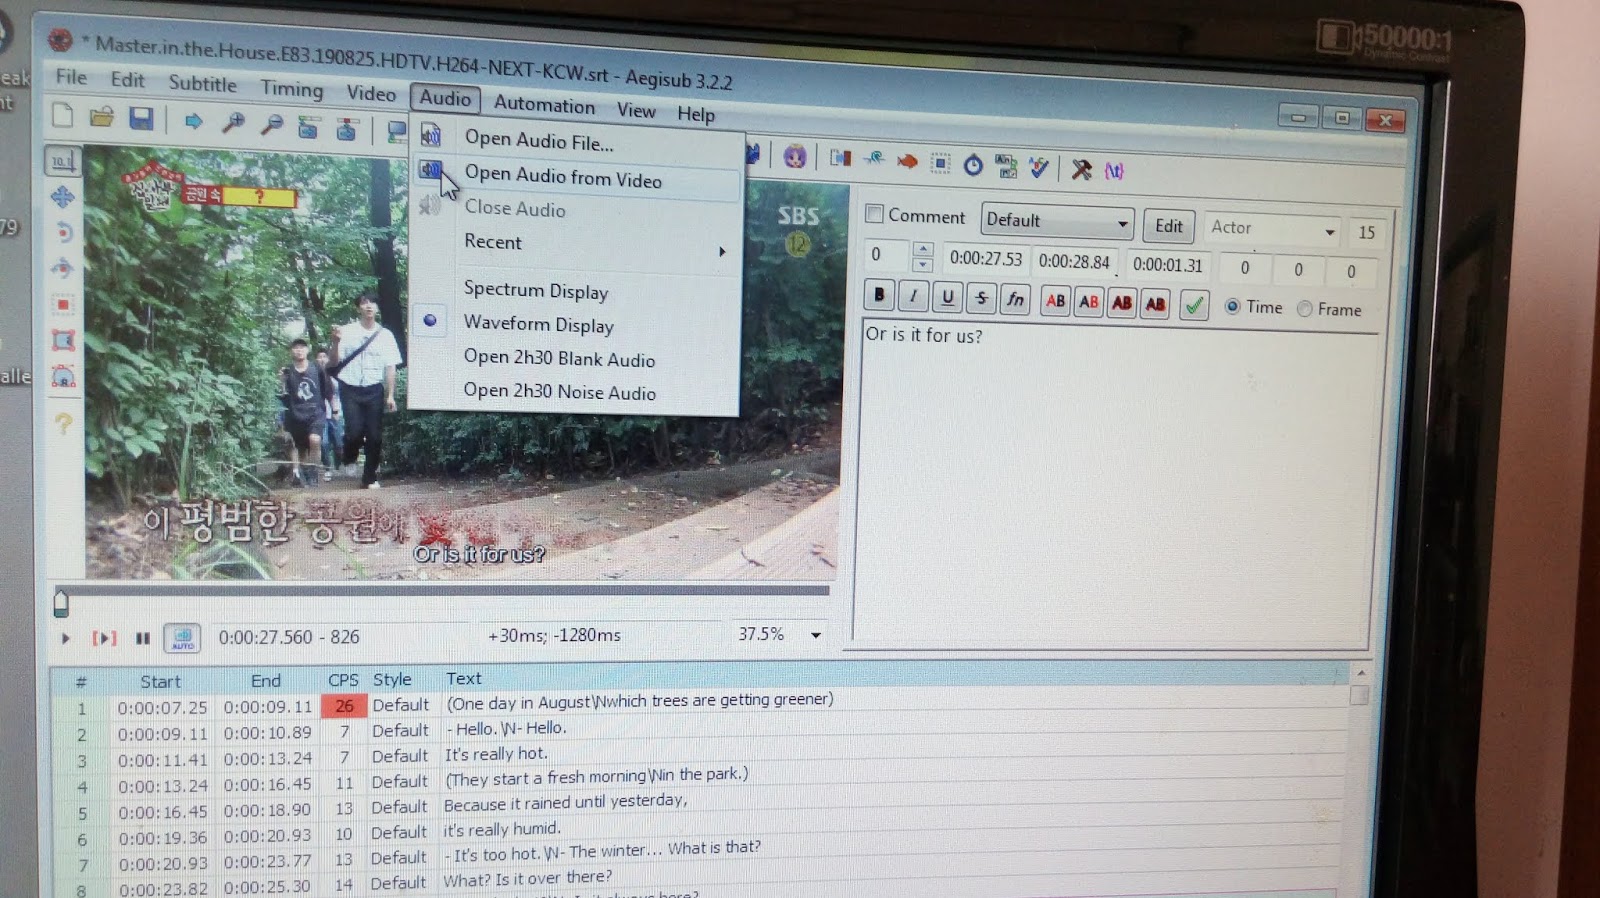The image size is (1600, 898).
Task: Click the font face fn button
Action: coord(1015,299)
